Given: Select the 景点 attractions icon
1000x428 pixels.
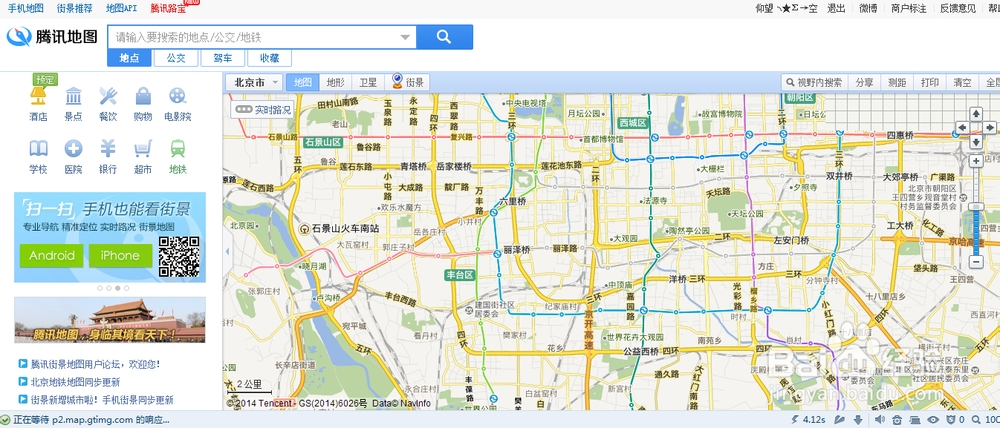Looking at the screenshot, I should pos(73,97).
